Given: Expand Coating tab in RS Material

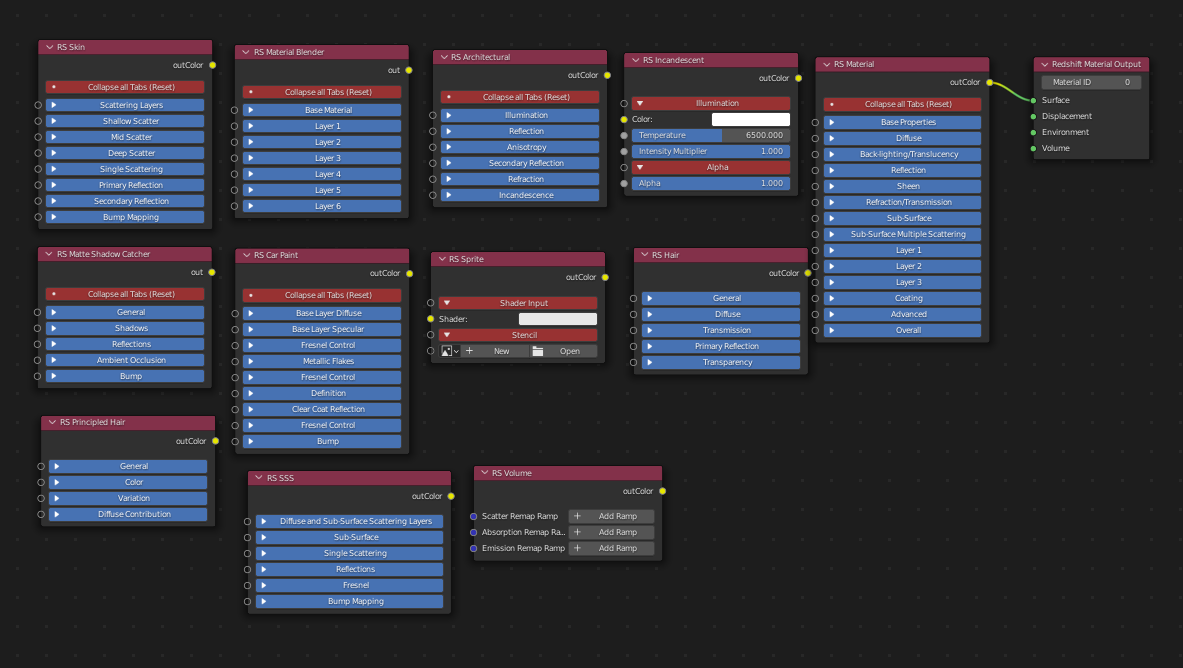Looking at the screenshot, I should click(x=902, y=298).
